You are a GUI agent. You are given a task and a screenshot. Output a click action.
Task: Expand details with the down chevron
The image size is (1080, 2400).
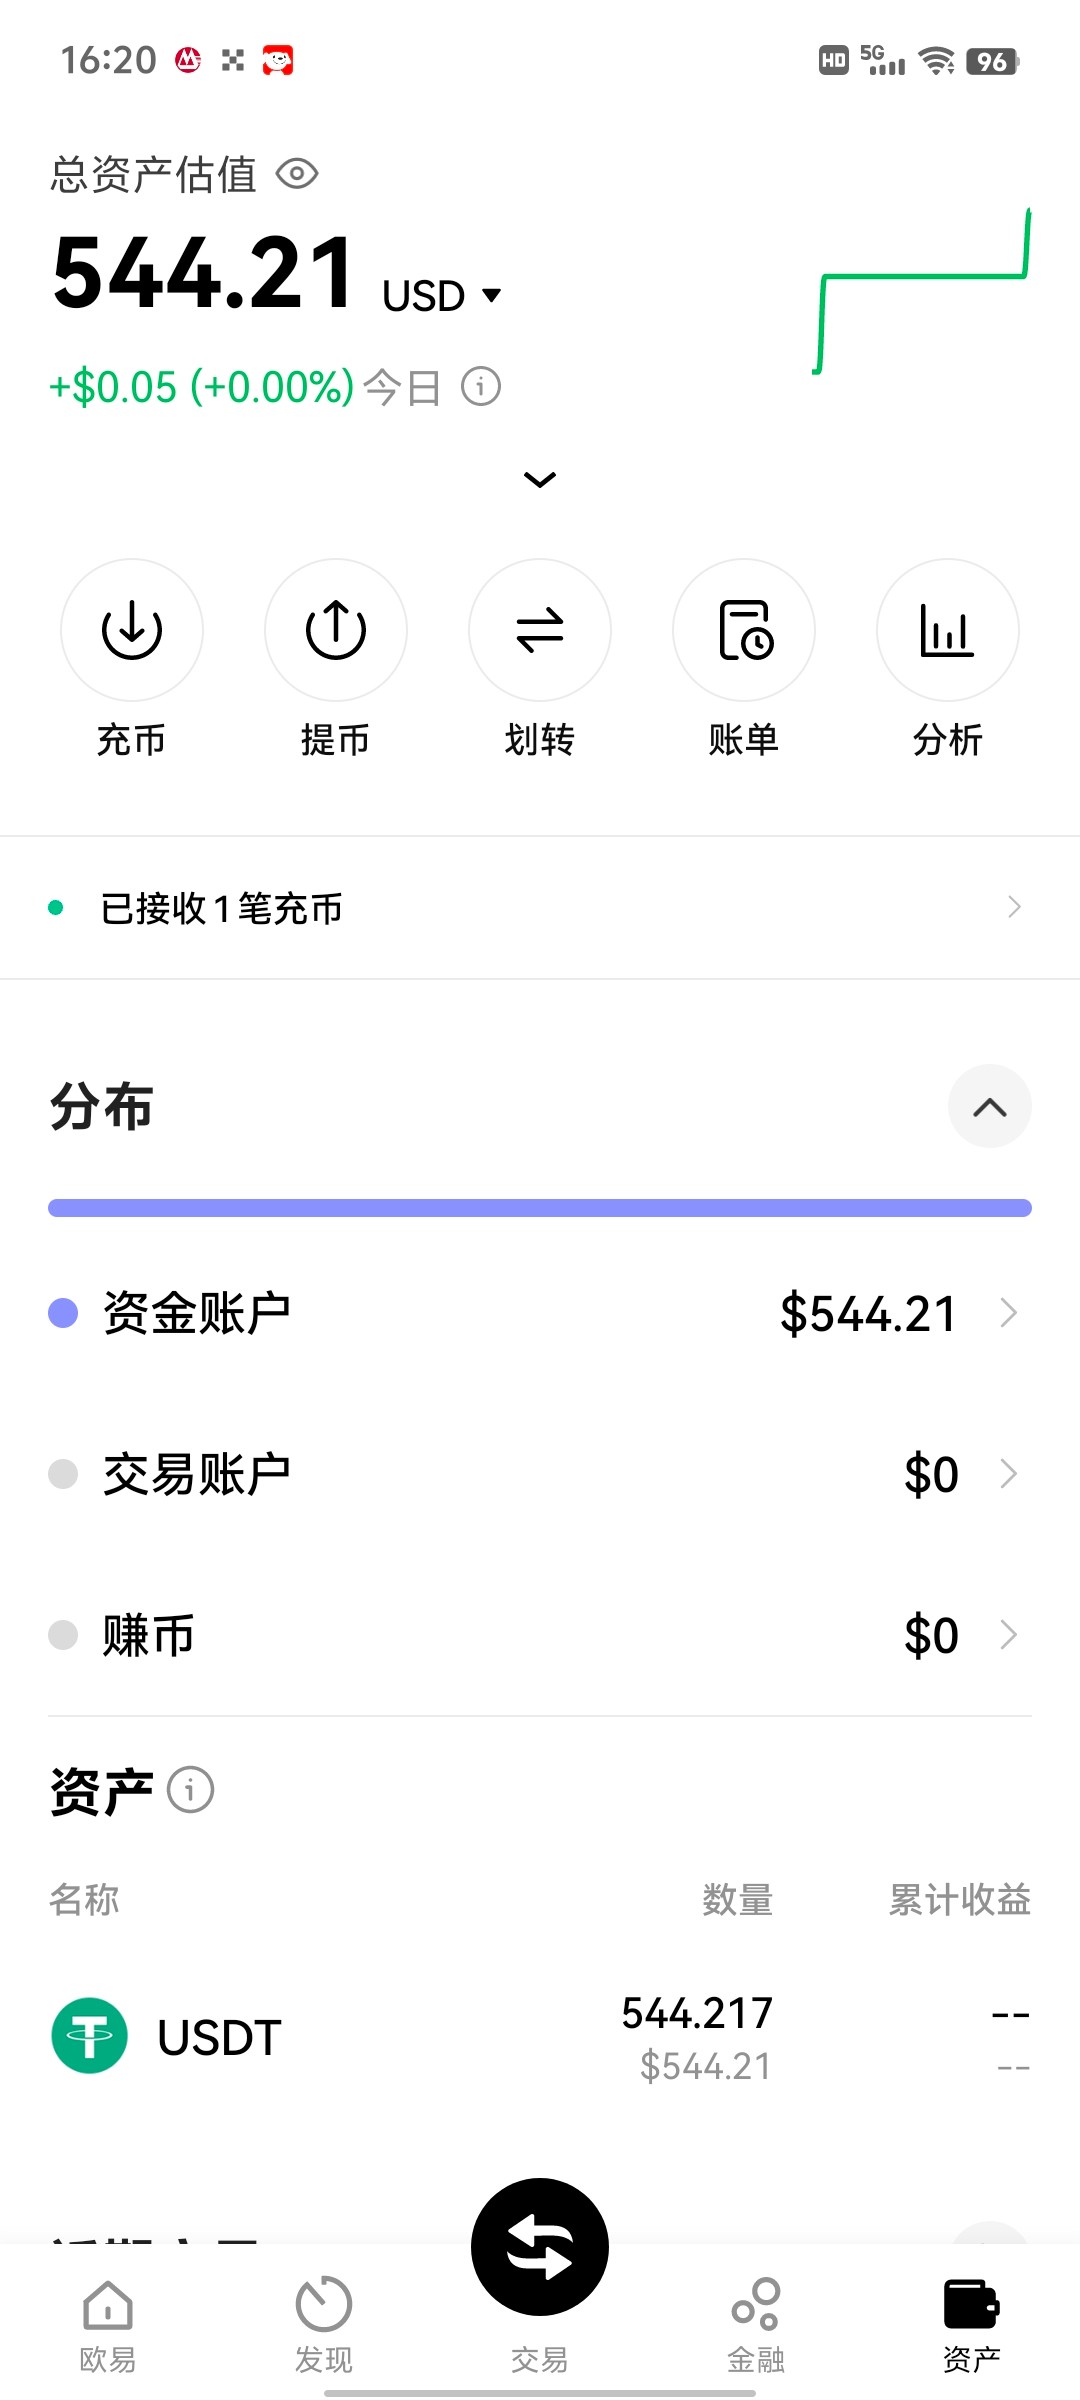(x=540, y=480)
